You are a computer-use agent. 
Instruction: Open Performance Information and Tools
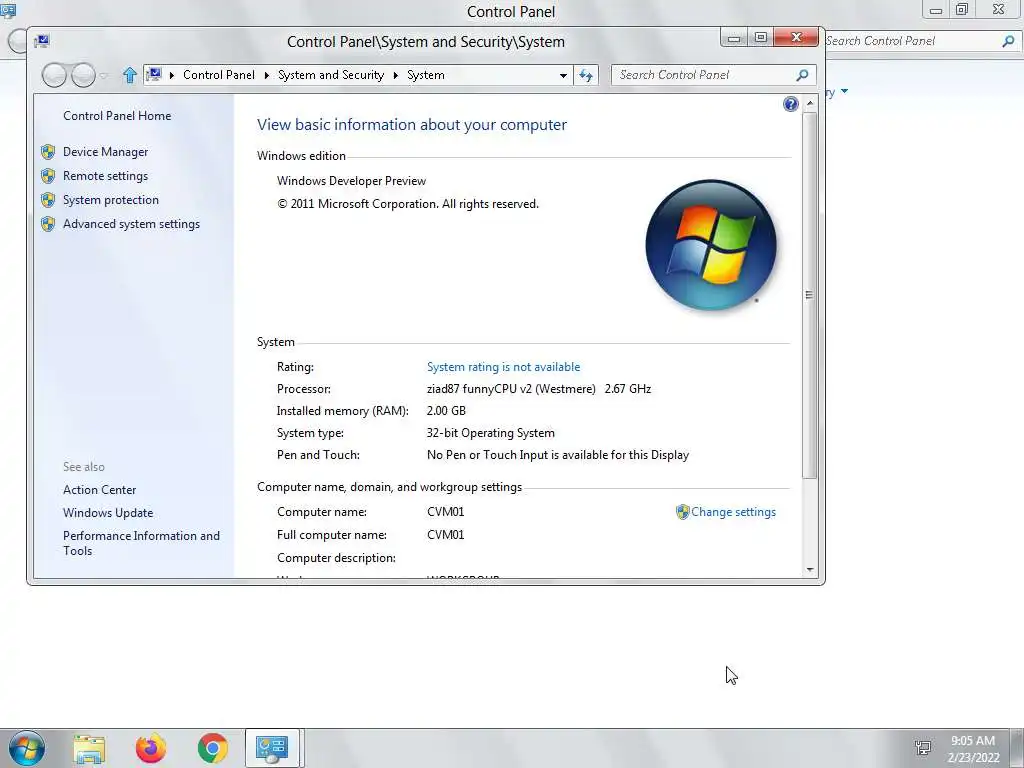141,543
